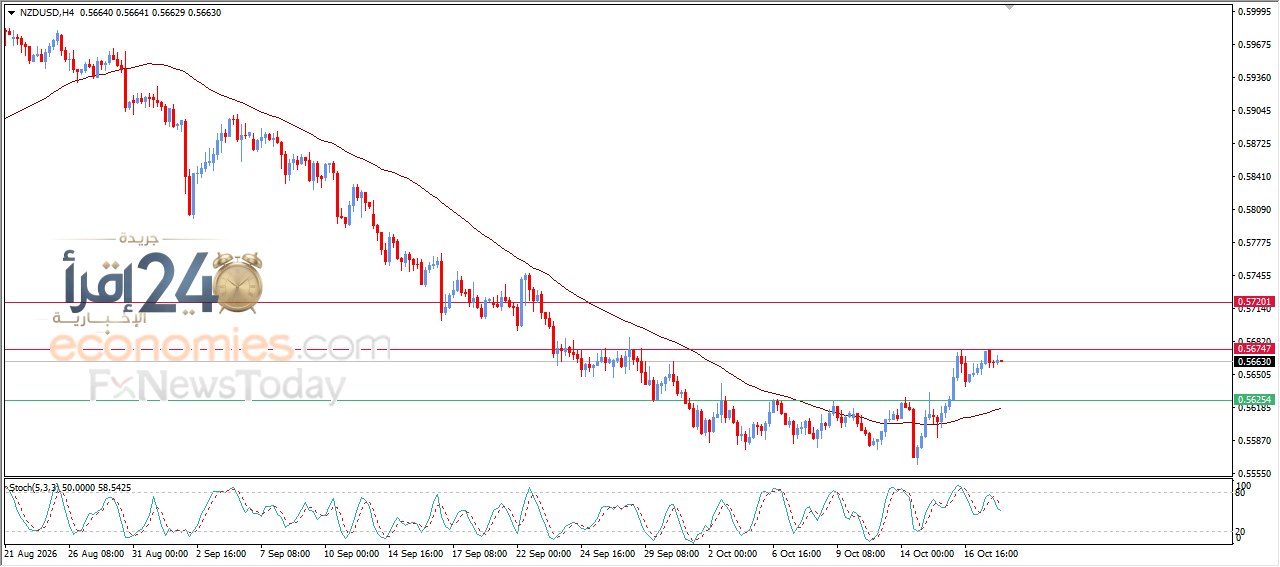
Task: Click price axis value 0.58410
Action: coord(1254,177)
